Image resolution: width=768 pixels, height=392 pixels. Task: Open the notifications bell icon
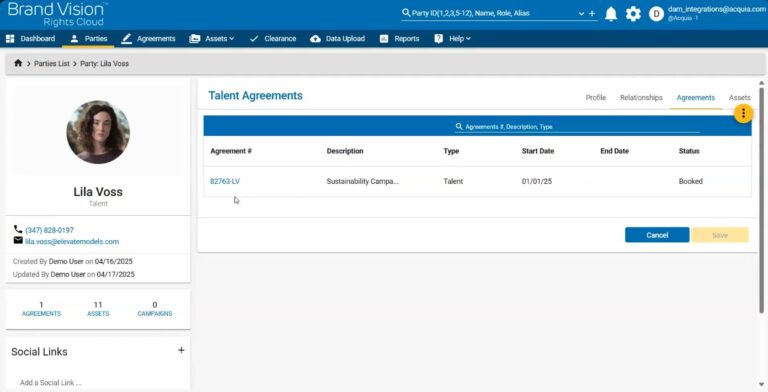[x=611, y=14]
